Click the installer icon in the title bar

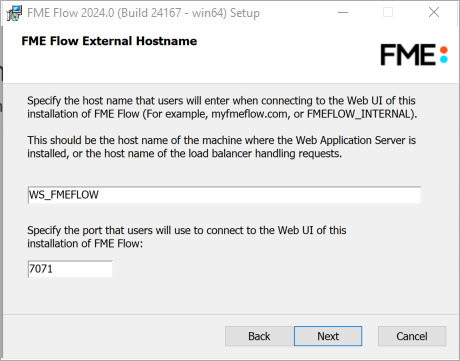pyautogui.click(x=14, y=13)
